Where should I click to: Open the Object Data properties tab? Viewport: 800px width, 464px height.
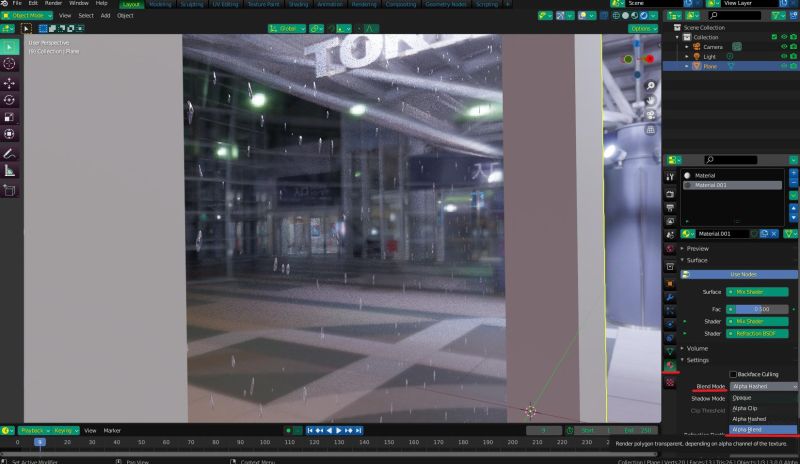tap(670, 351)
